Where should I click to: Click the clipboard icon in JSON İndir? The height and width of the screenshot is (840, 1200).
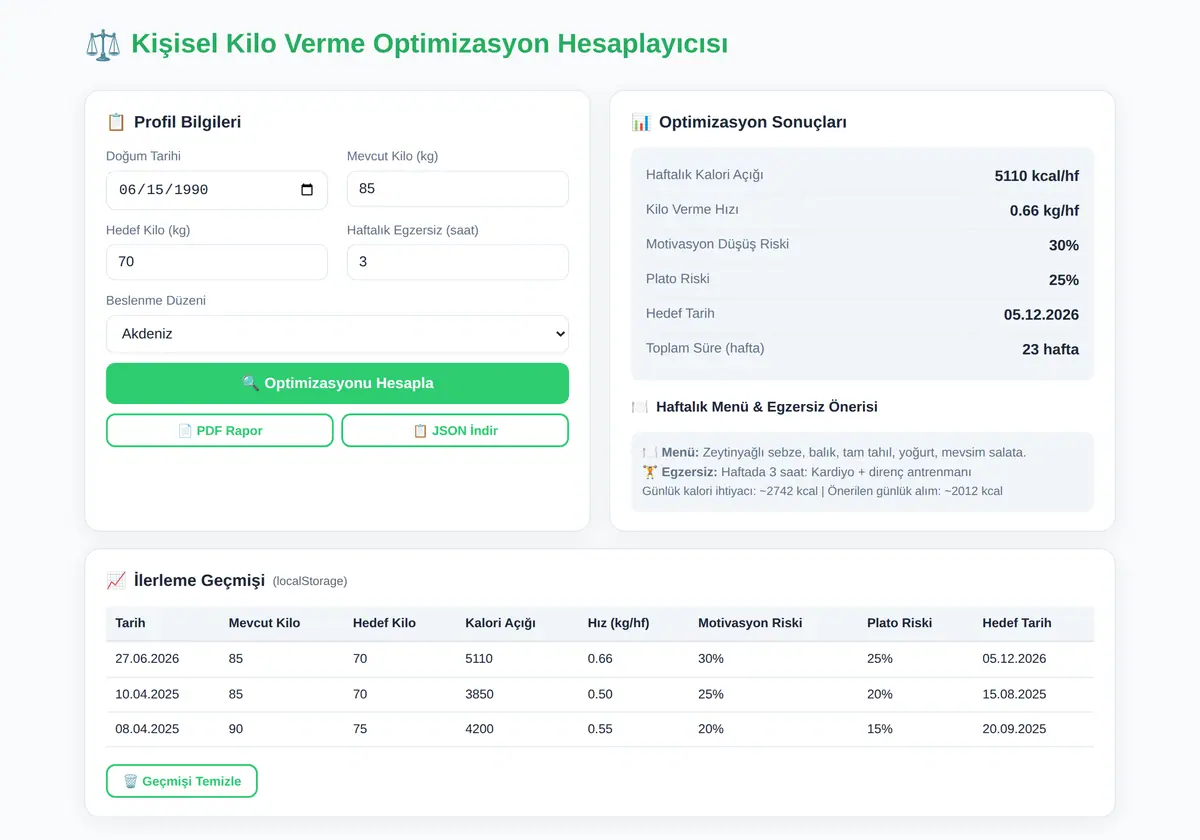tap(420, 431)
